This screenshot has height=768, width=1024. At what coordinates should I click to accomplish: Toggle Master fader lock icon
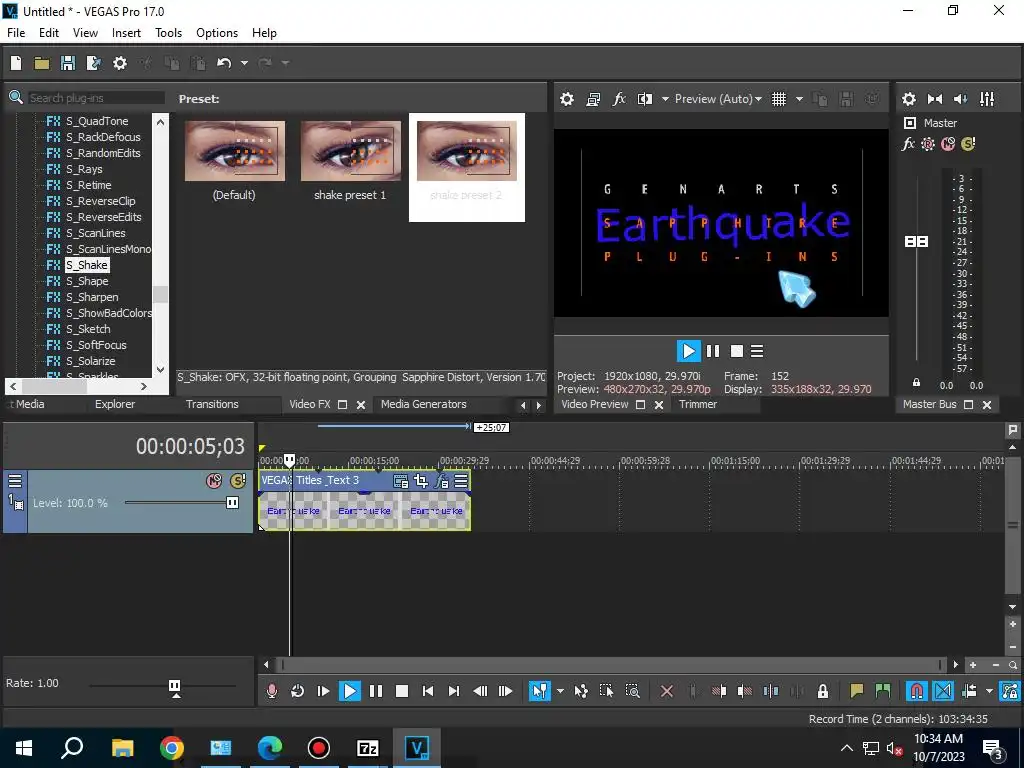point(916,383)
